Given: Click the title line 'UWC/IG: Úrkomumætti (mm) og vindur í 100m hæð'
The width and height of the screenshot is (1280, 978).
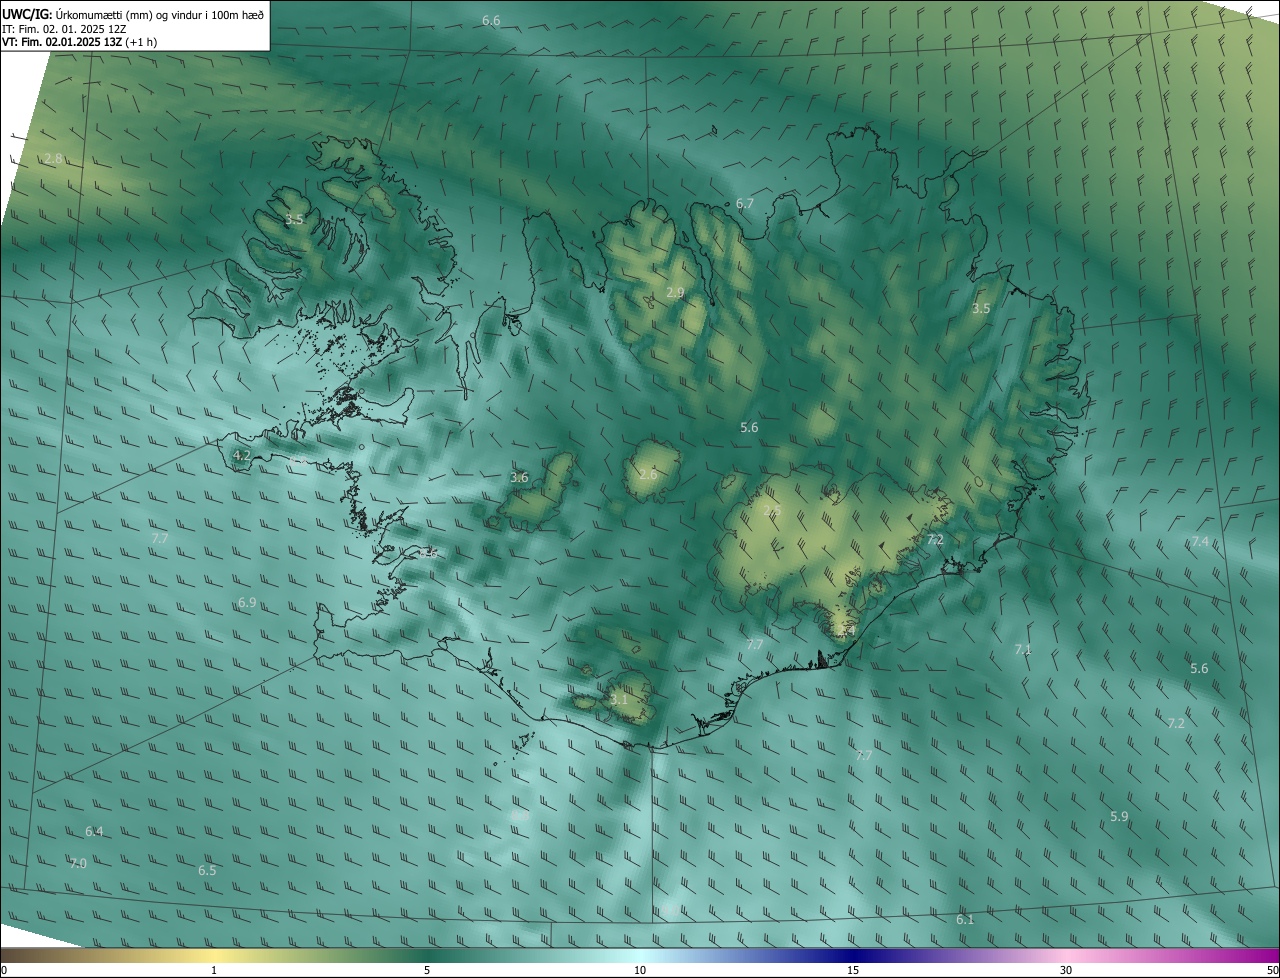Looking at the screenshot, I should click(133, 14).
